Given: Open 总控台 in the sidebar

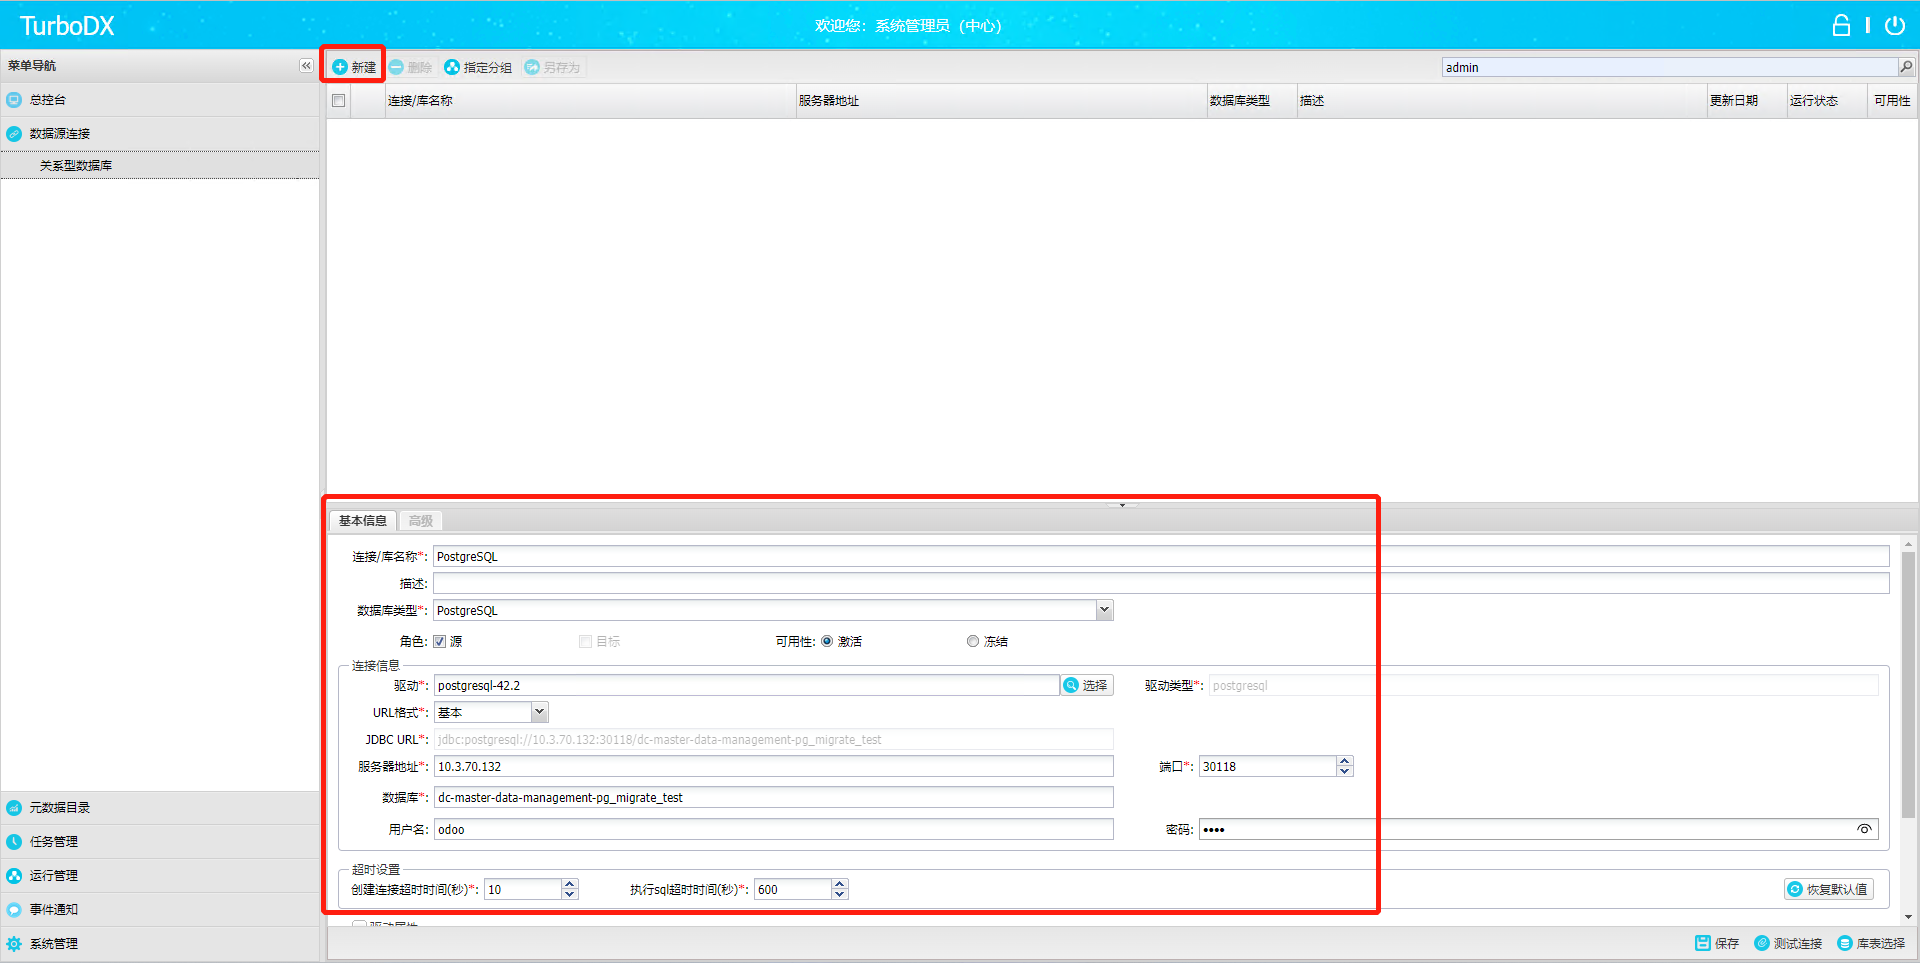Looking at the screenshot, I should (160, 100).
